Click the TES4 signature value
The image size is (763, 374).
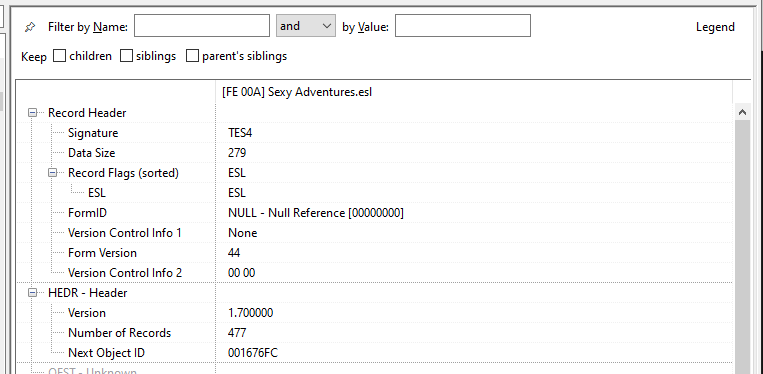pyautogui.click(x=240, y=133)
